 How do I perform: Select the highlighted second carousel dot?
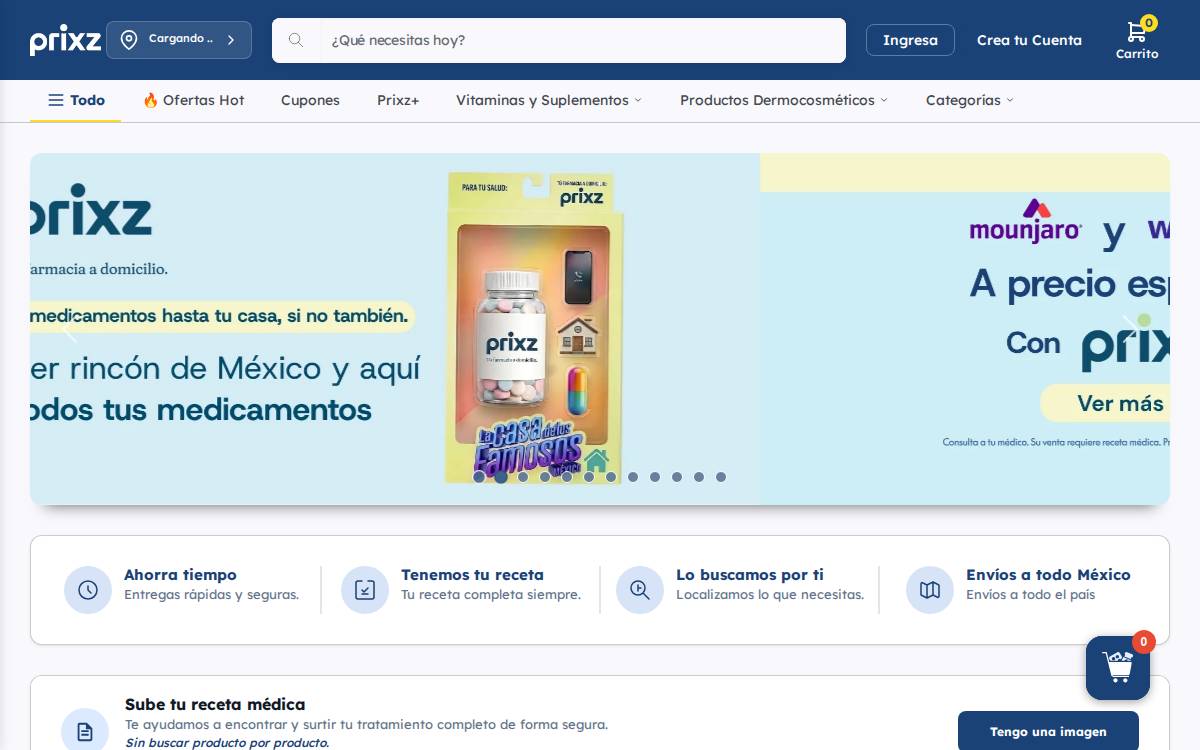click(x=501, y=477)
